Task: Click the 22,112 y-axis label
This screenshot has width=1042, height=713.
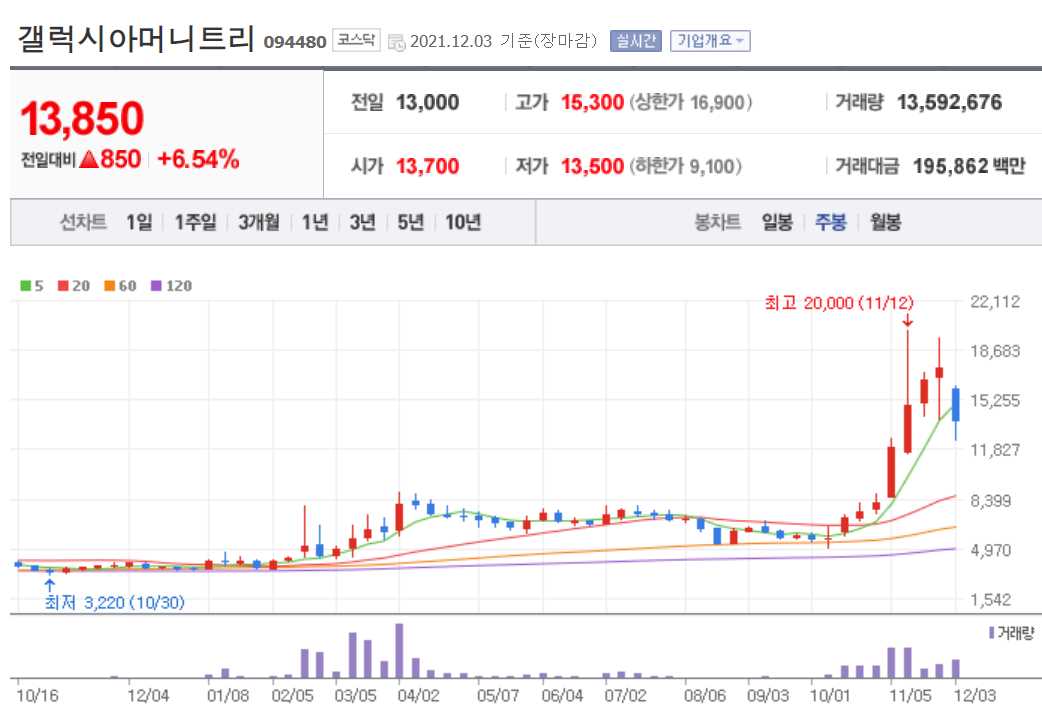Action: click(995, 302)
